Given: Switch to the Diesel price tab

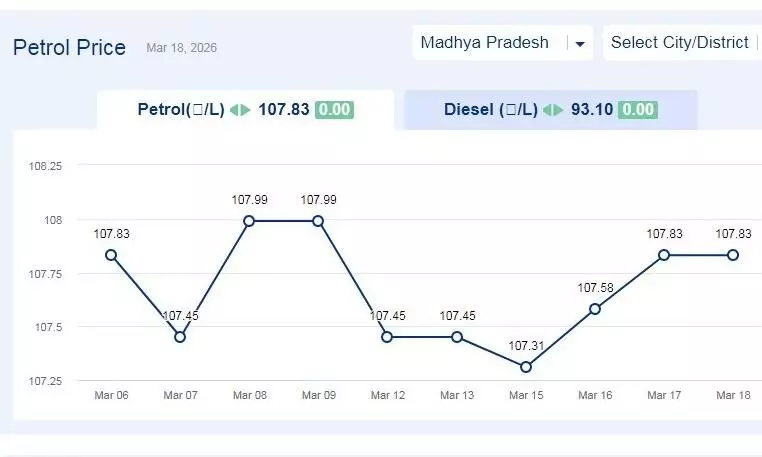Looking at the screenshot, I should click(x=549, y=110).
